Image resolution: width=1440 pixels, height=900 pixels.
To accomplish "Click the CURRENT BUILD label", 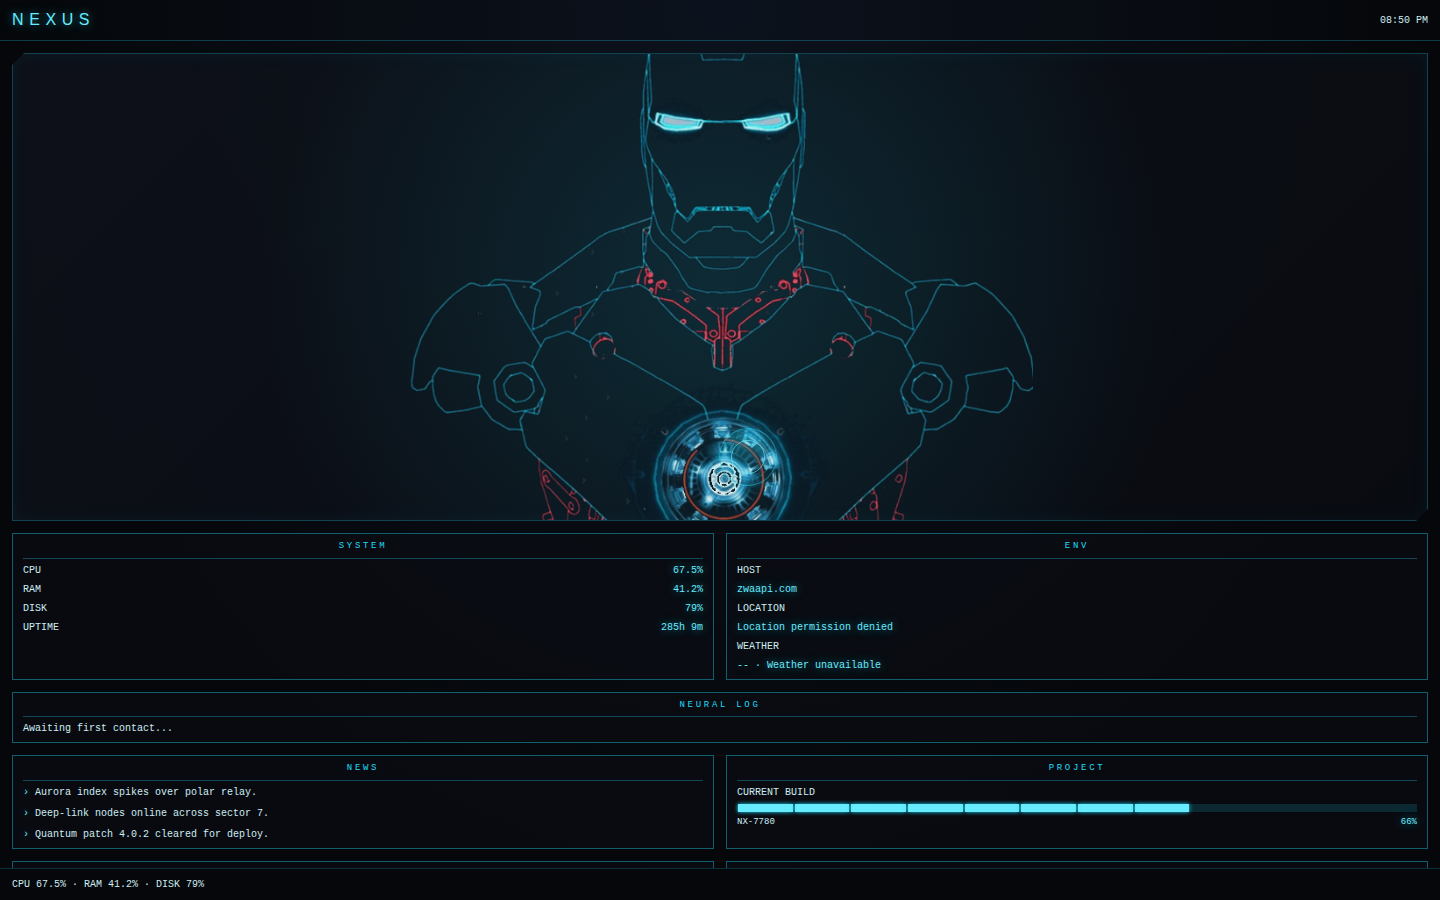I will 776,792.
